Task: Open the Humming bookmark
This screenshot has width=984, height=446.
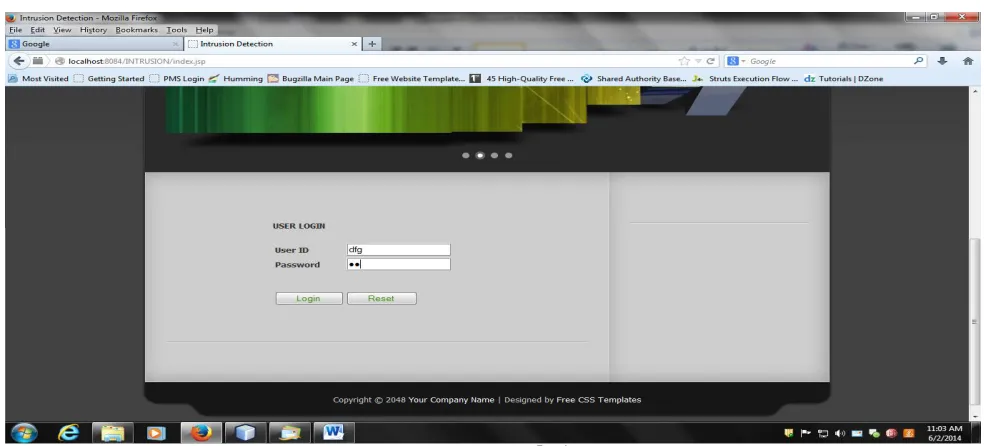Action: pyautogui.click(x=236, y=78)
